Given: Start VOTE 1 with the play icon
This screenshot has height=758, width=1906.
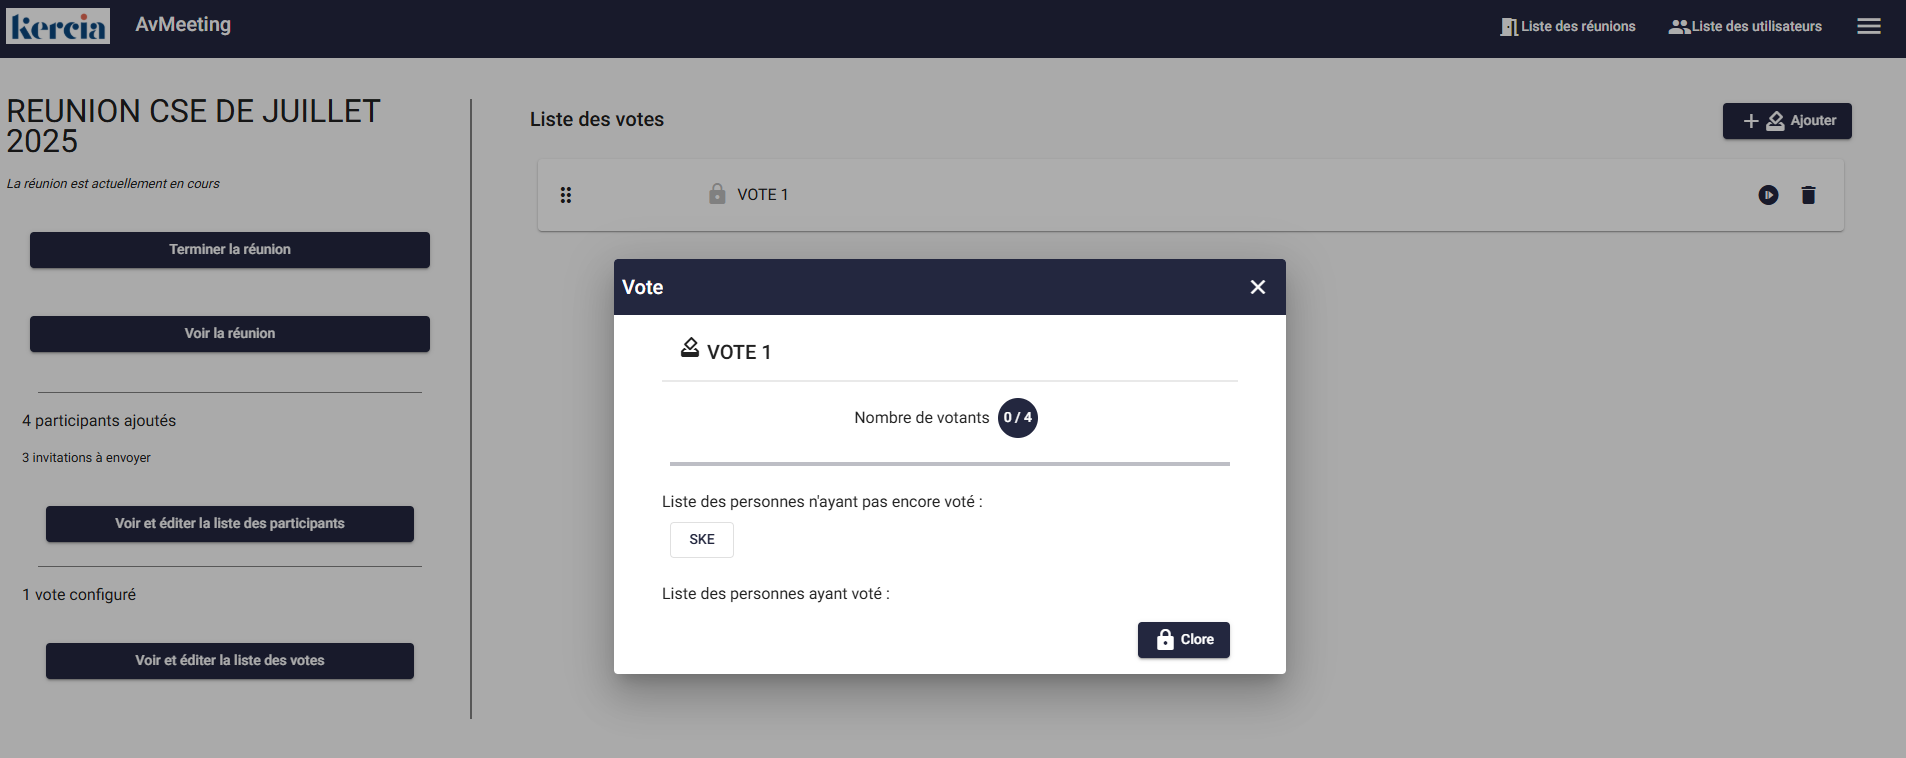Looking at the screenshot, I should click(x=1768, y=195).
